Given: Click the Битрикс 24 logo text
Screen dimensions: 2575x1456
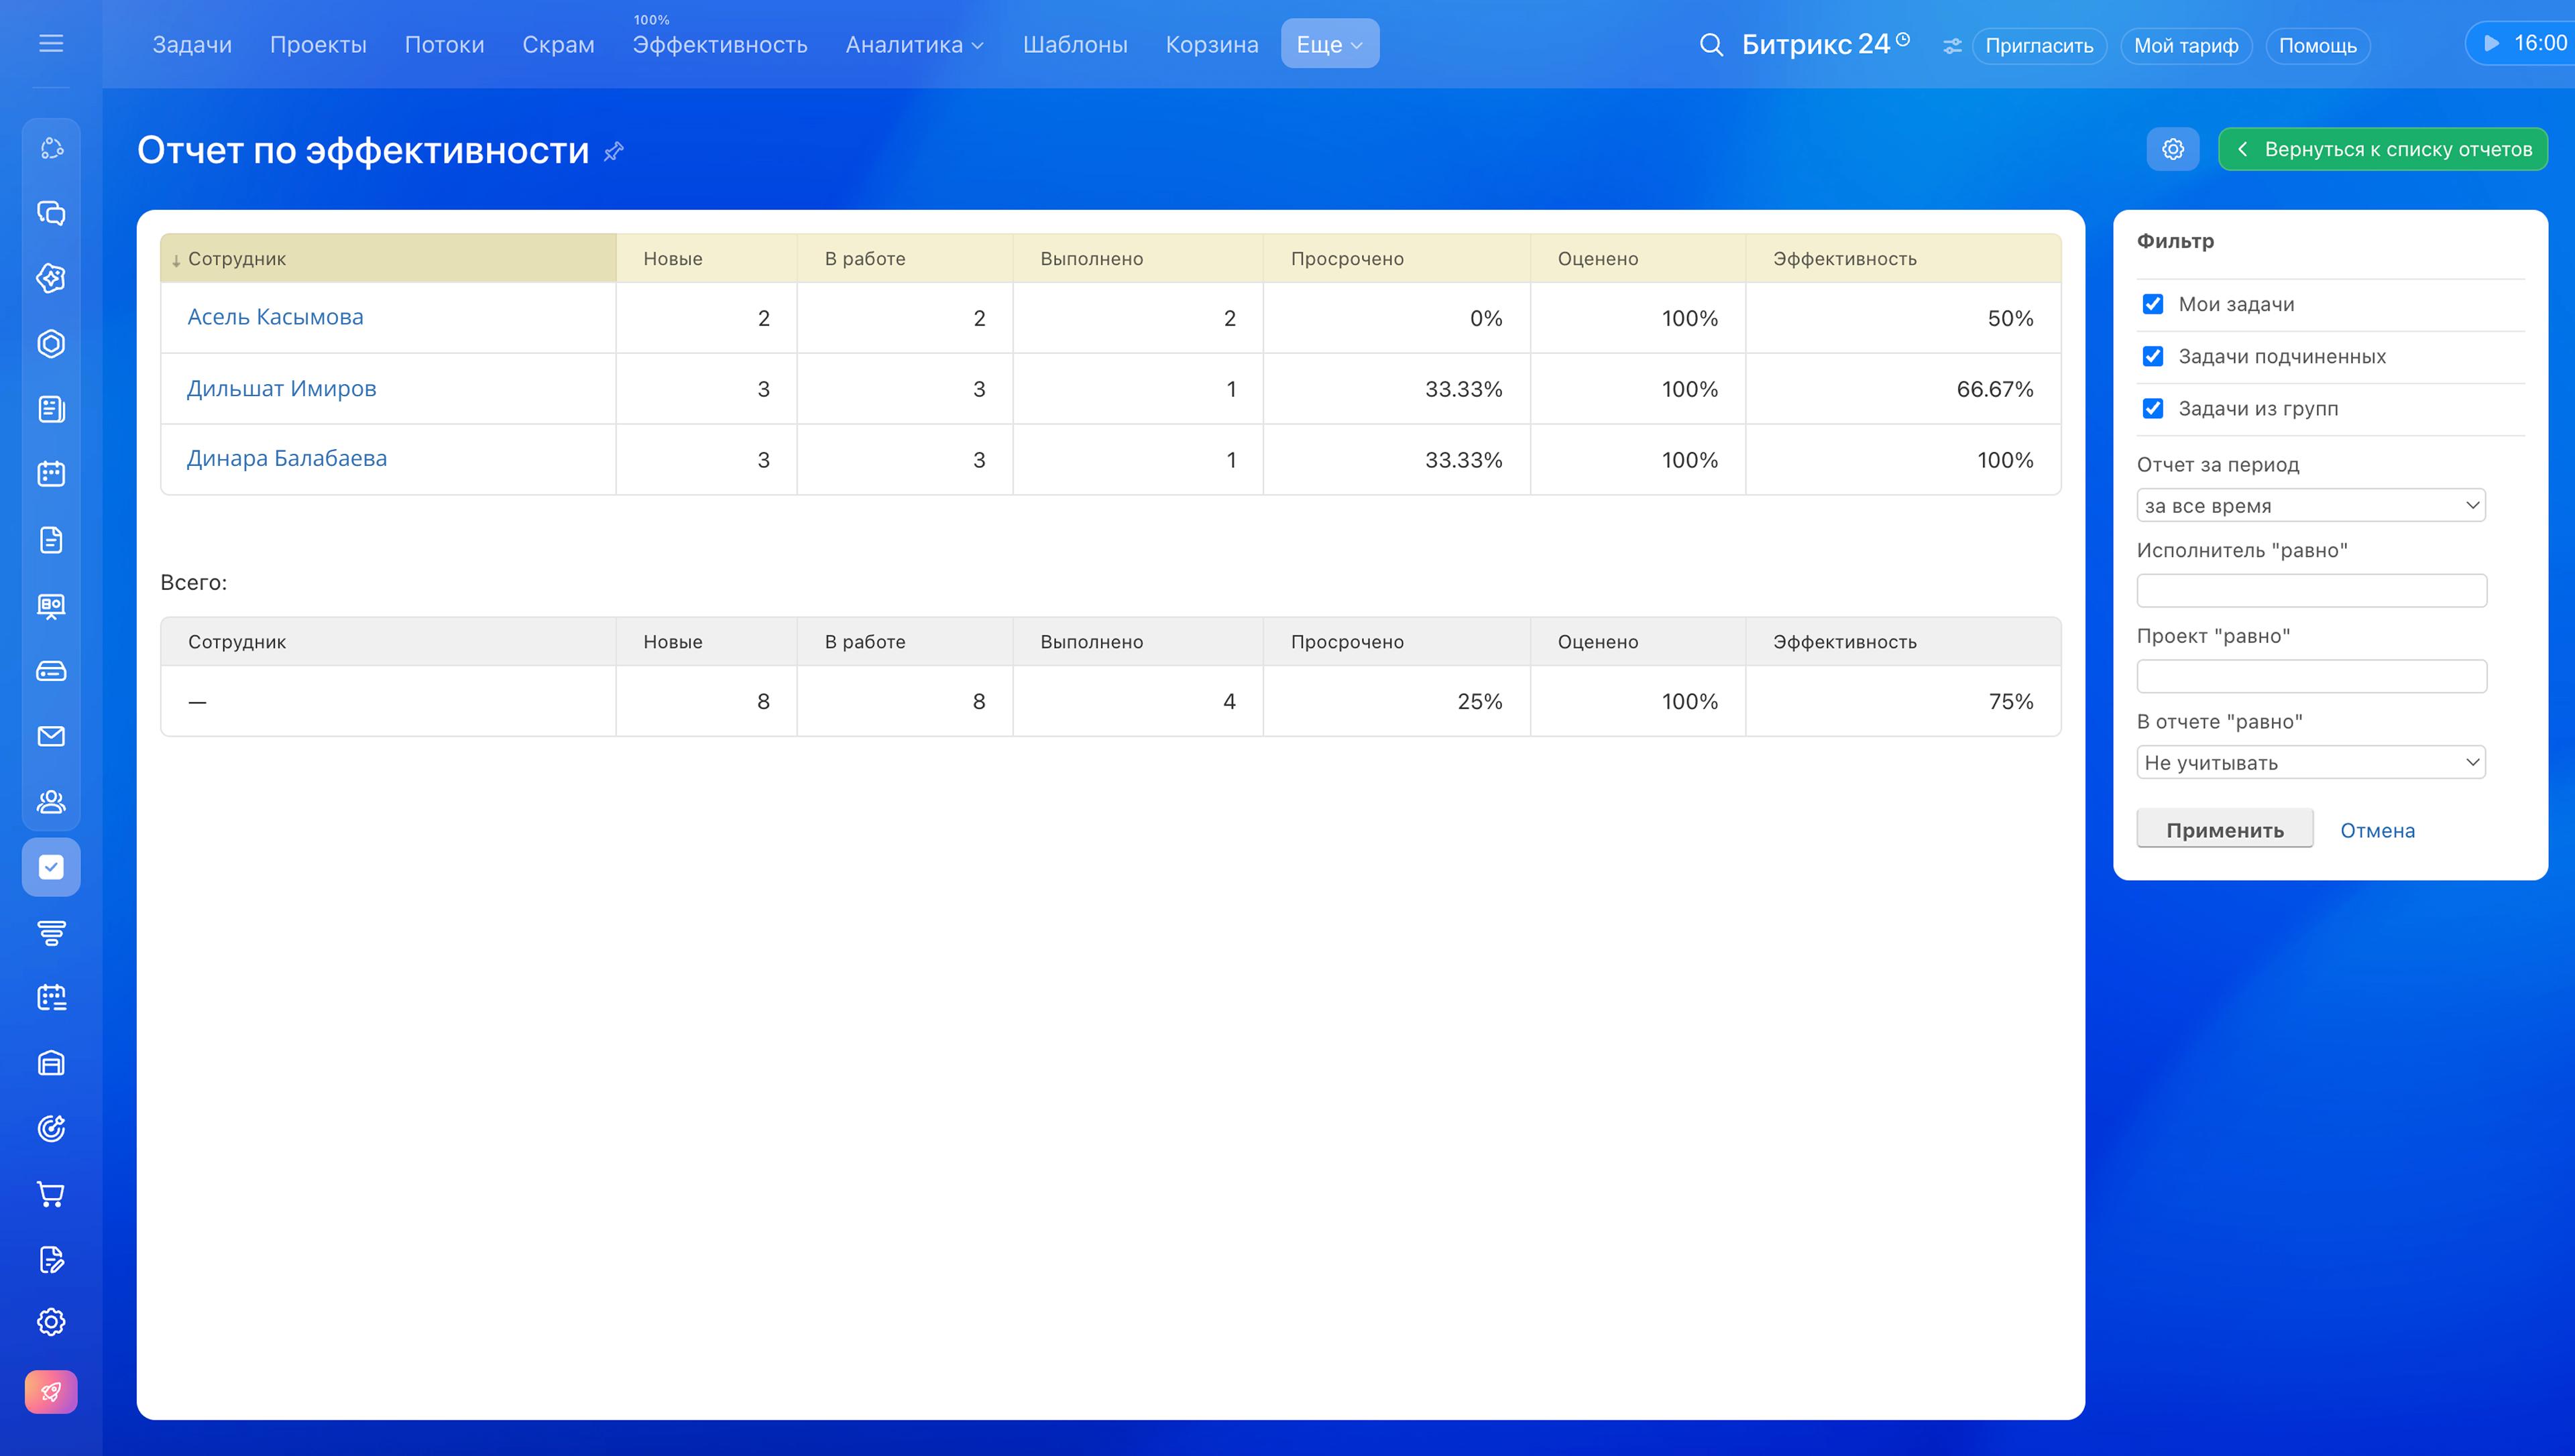Looking at the screenshot, I should [x=1815, y=44].
